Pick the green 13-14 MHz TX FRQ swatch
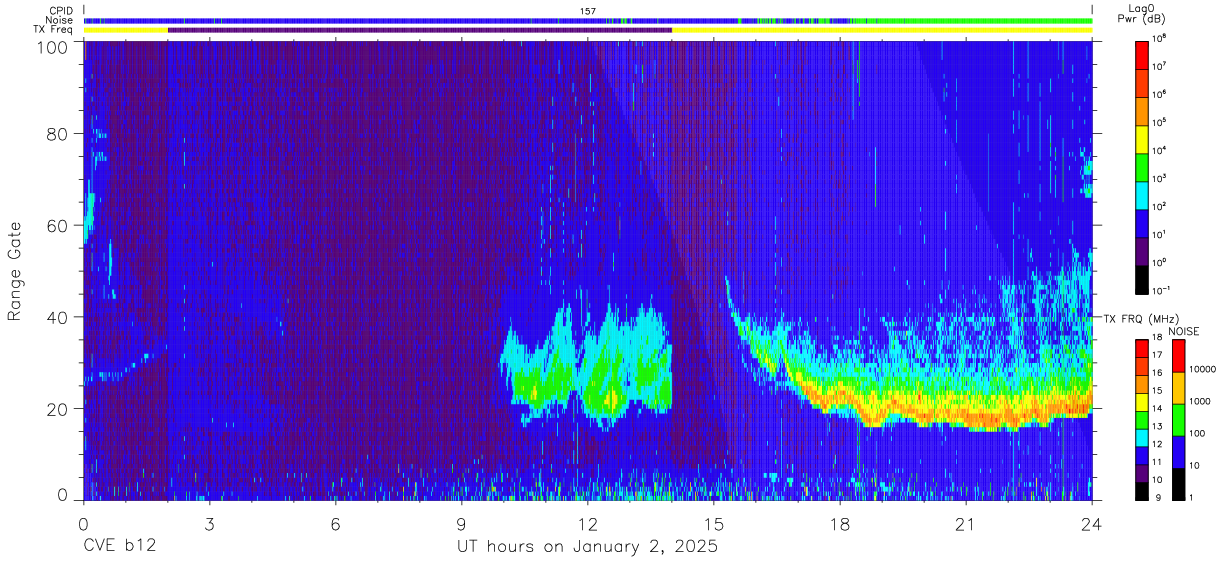 (x=1143, y=420)
